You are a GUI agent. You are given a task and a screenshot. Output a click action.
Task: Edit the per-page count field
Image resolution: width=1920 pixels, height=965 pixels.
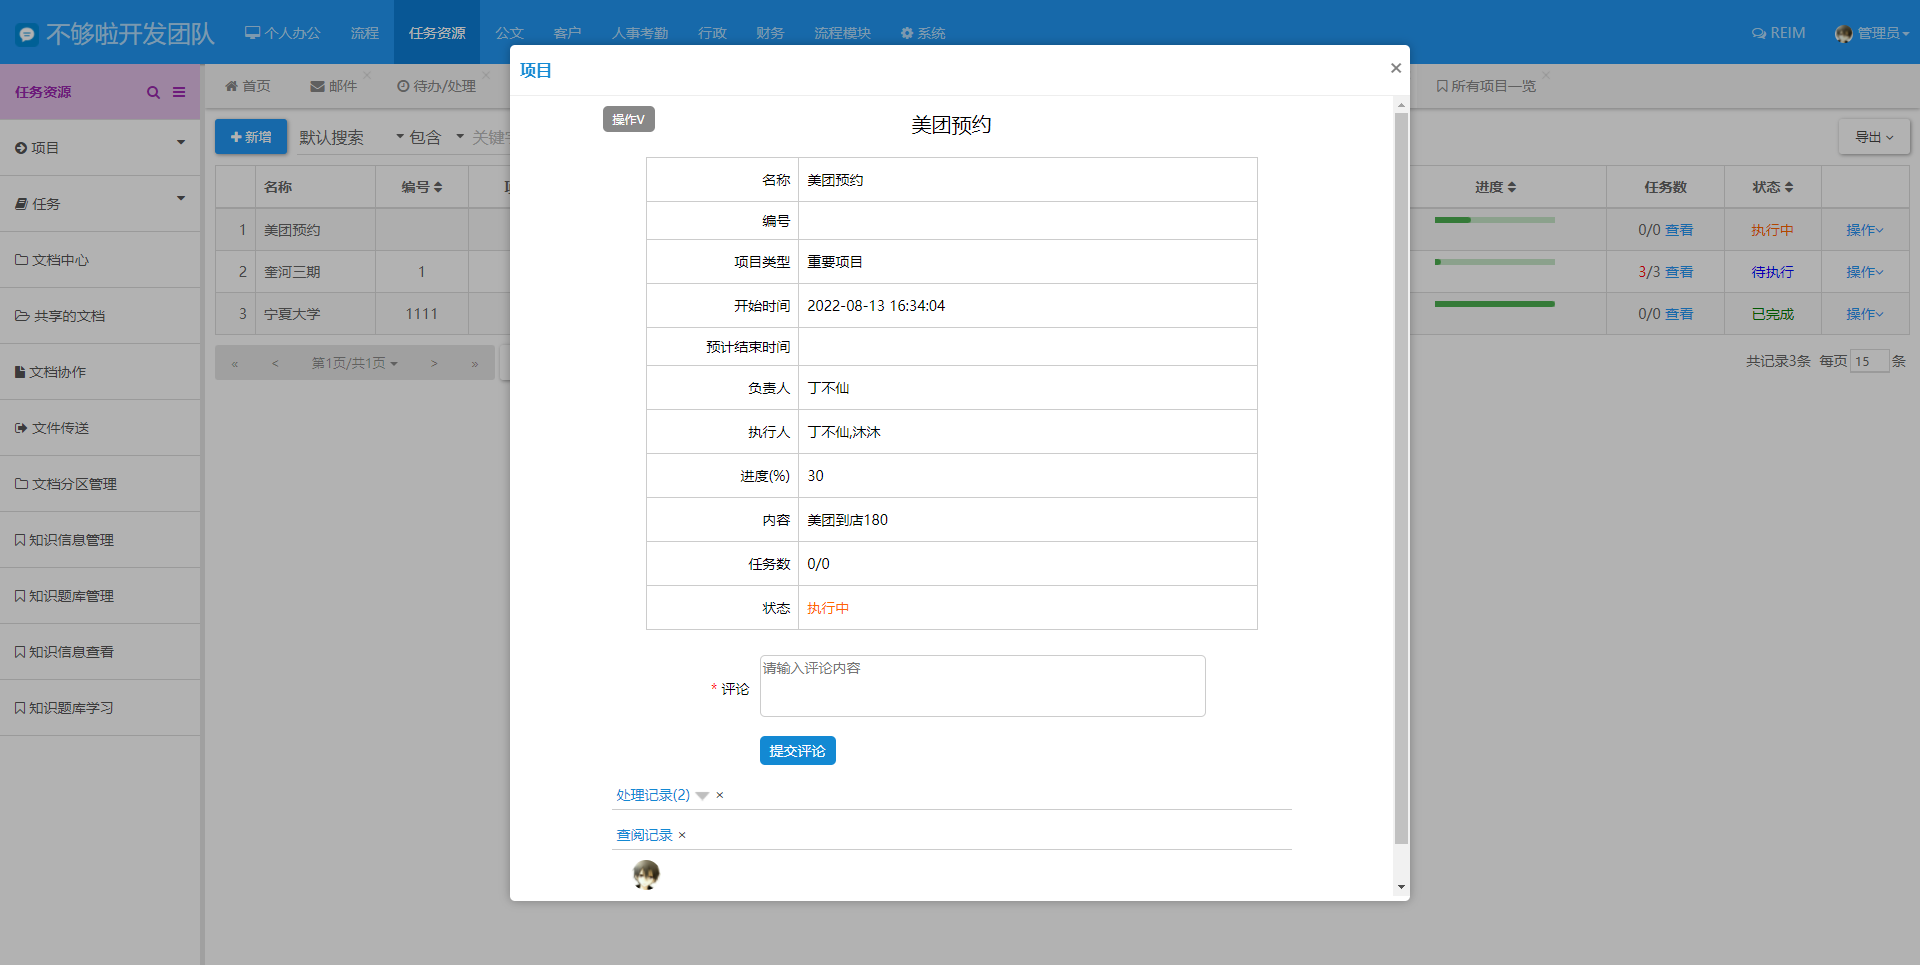[1869, 361]
